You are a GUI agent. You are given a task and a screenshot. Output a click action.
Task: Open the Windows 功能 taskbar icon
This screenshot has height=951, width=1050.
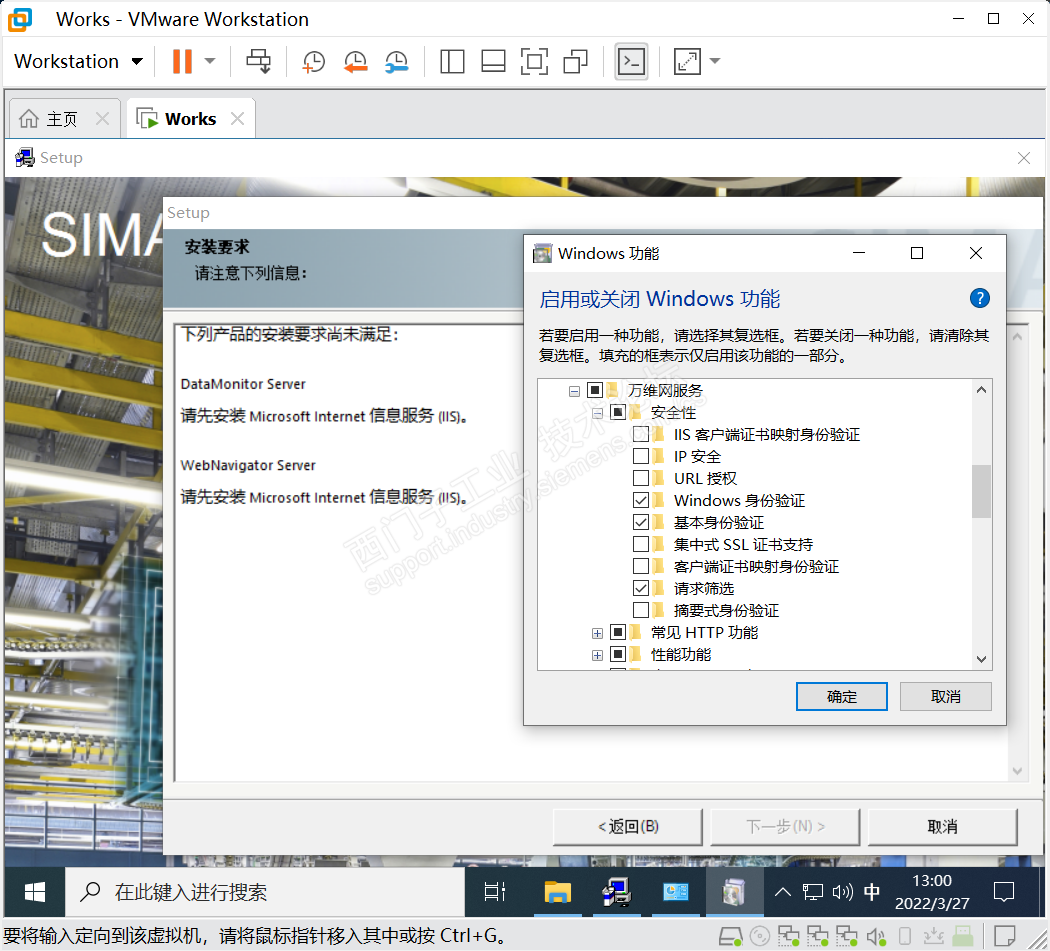734,892
